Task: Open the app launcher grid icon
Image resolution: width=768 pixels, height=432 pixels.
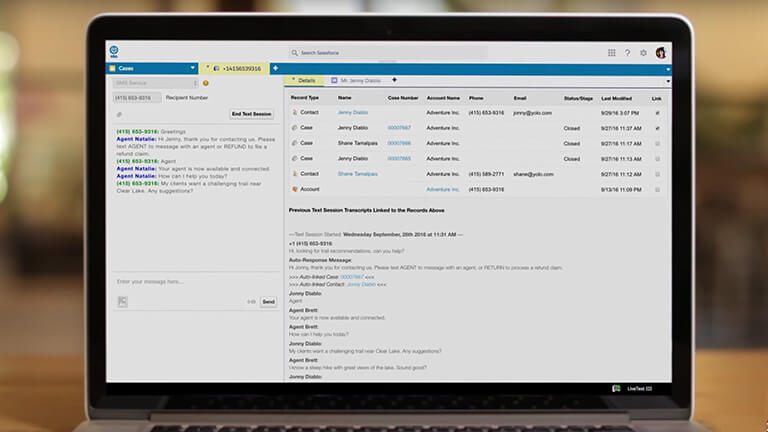Action: point(611,53)
